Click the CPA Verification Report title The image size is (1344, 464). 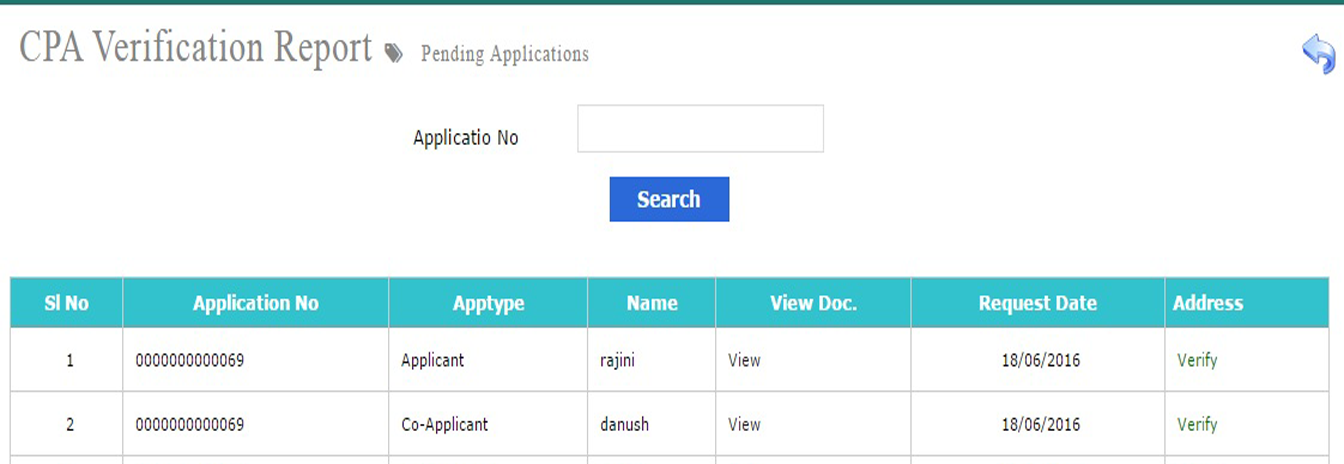(196, 48)
